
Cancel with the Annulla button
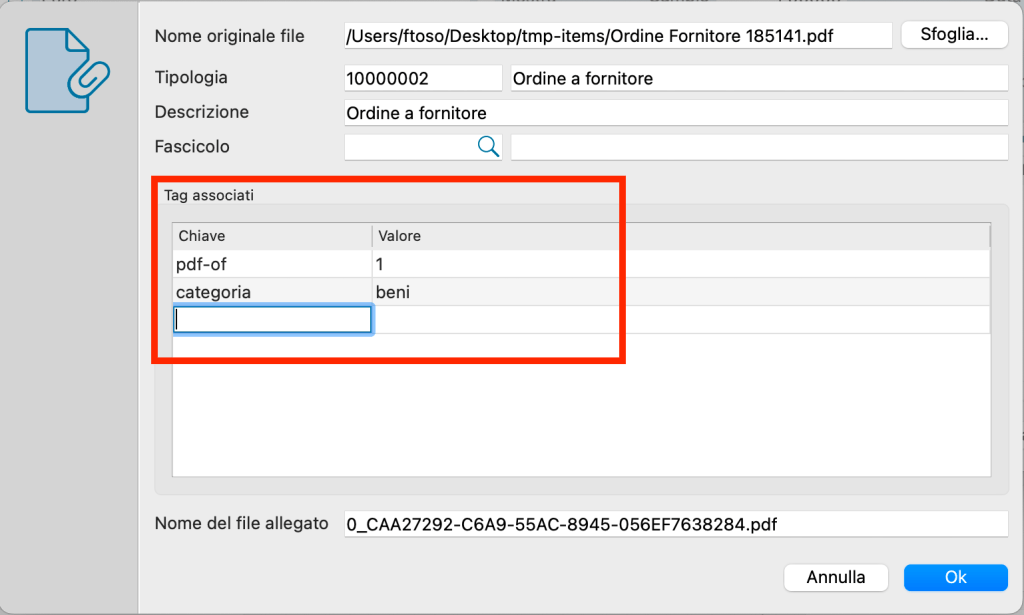pos(836,577)
